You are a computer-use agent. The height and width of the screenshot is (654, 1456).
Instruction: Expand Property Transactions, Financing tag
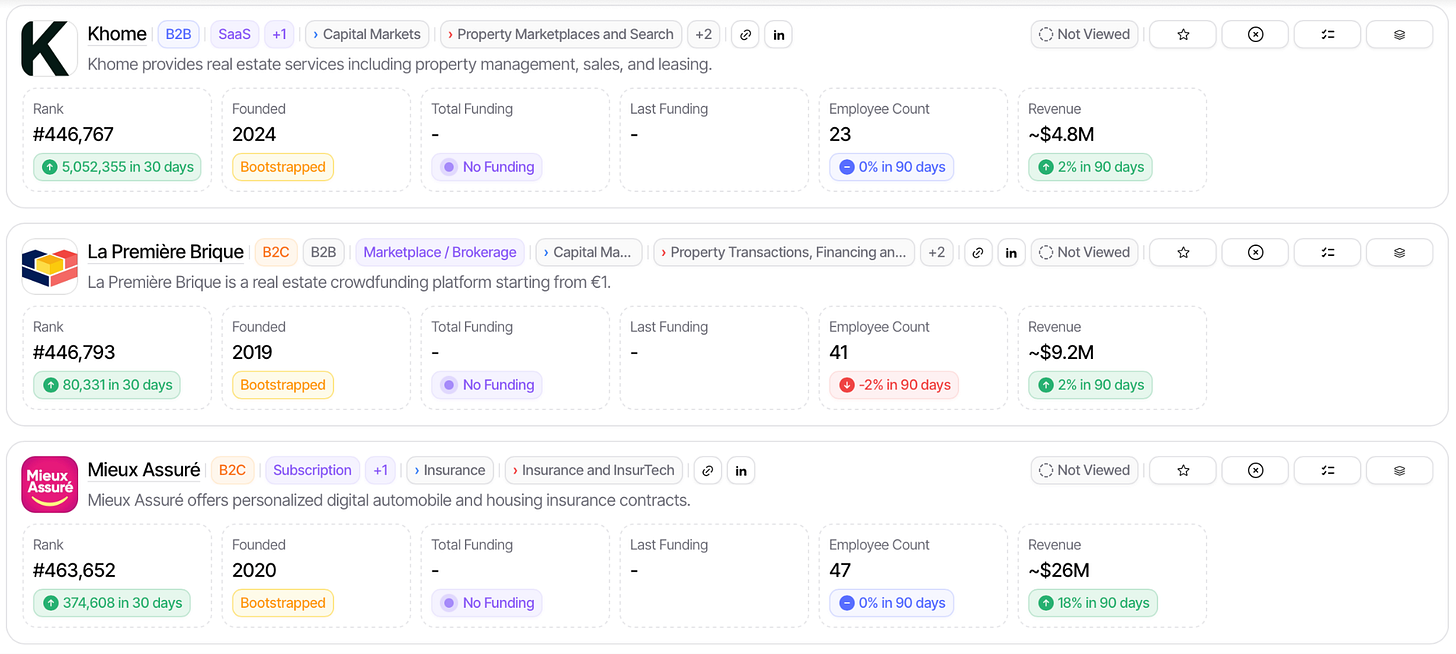(x=784, y=252)
